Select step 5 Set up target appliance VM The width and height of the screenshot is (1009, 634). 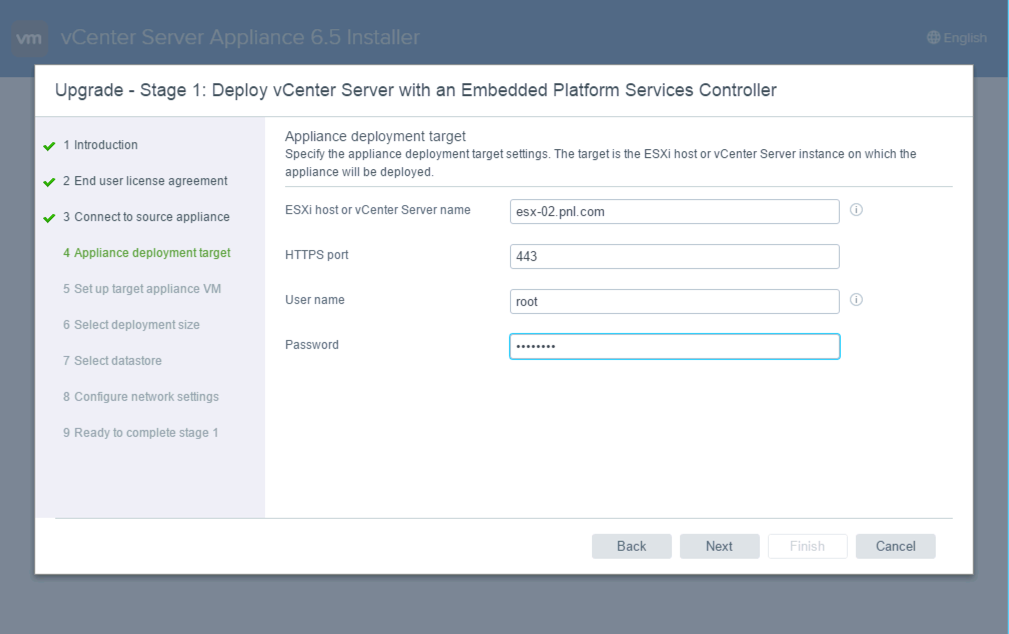point(142,289)
